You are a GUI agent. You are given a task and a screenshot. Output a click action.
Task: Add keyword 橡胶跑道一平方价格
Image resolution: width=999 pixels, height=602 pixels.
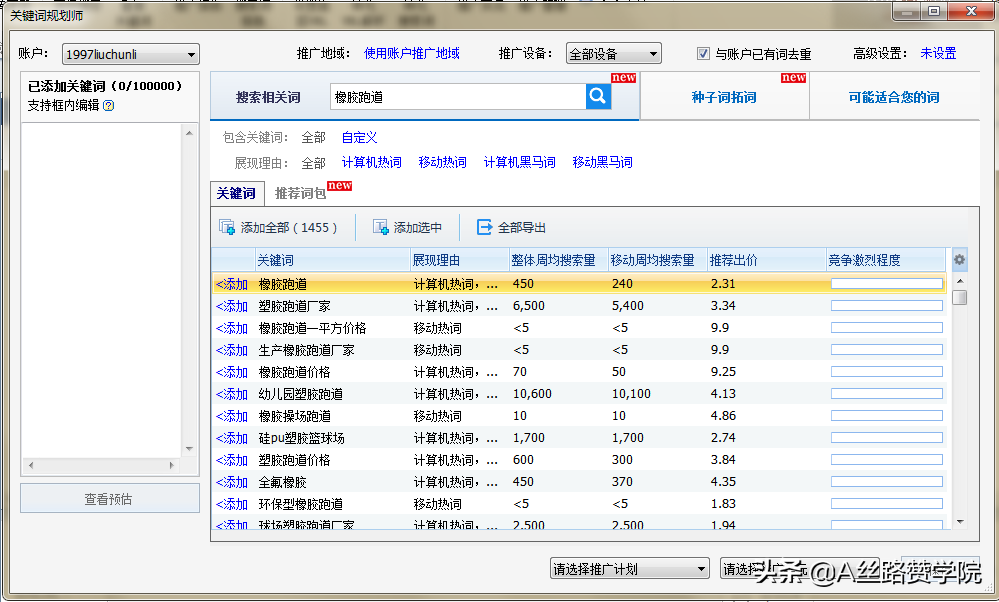pyautogui.click(x=232, y=328)
